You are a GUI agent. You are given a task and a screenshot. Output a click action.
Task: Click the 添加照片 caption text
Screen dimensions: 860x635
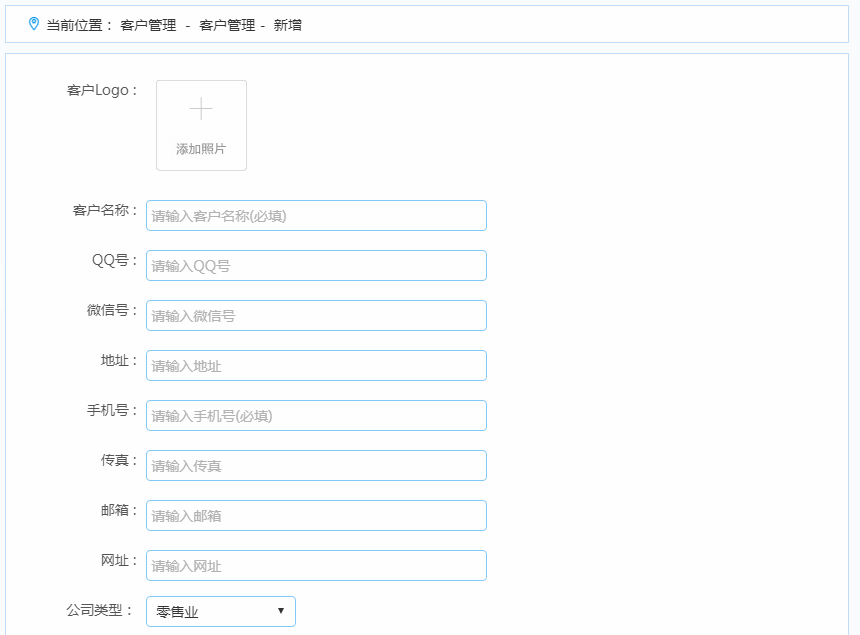[201, 149]
